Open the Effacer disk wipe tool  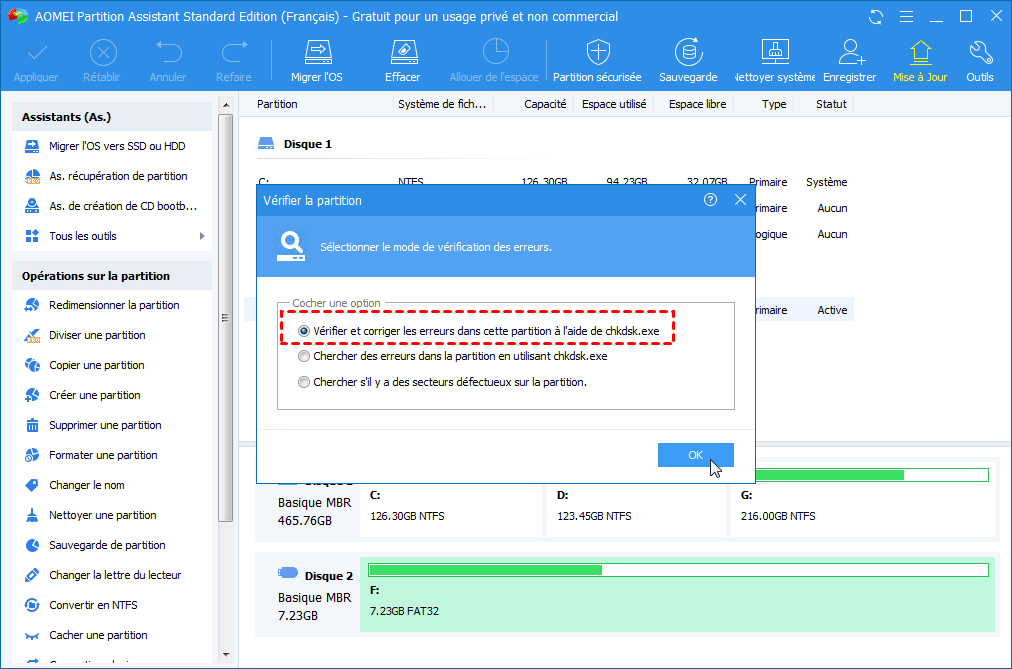click(403, 61)
